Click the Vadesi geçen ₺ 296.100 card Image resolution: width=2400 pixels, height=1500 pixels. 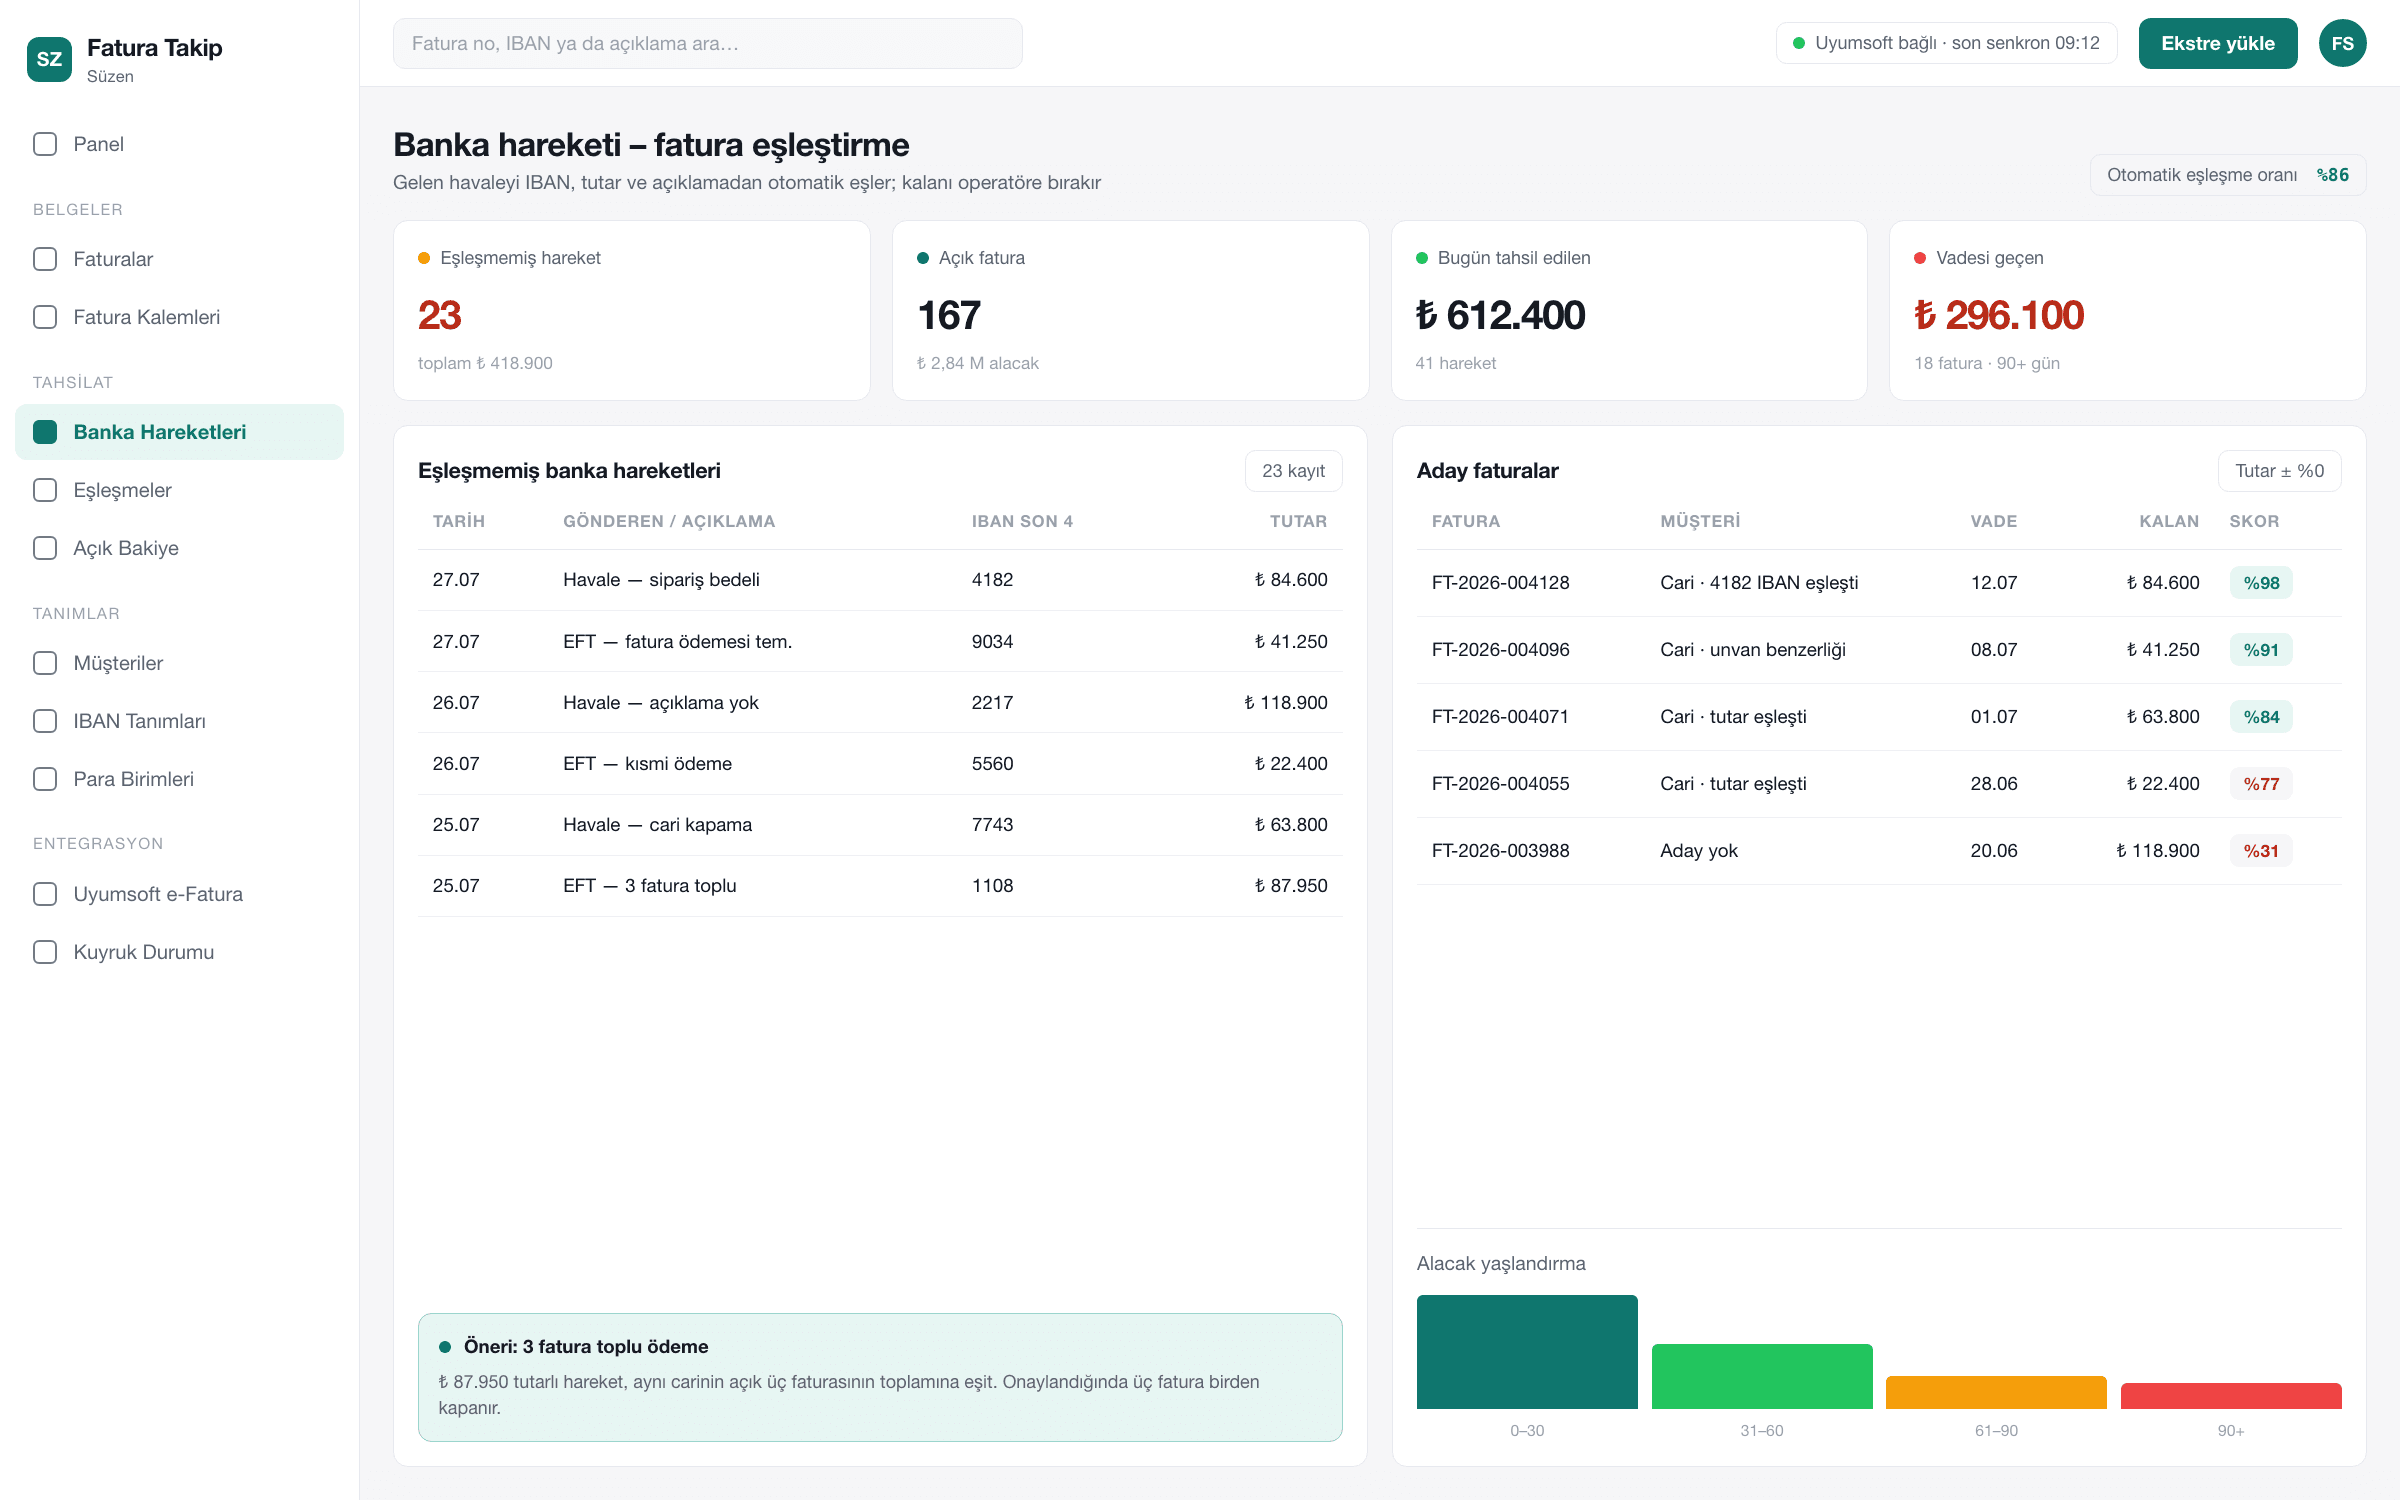click(x=2127, y=310)
